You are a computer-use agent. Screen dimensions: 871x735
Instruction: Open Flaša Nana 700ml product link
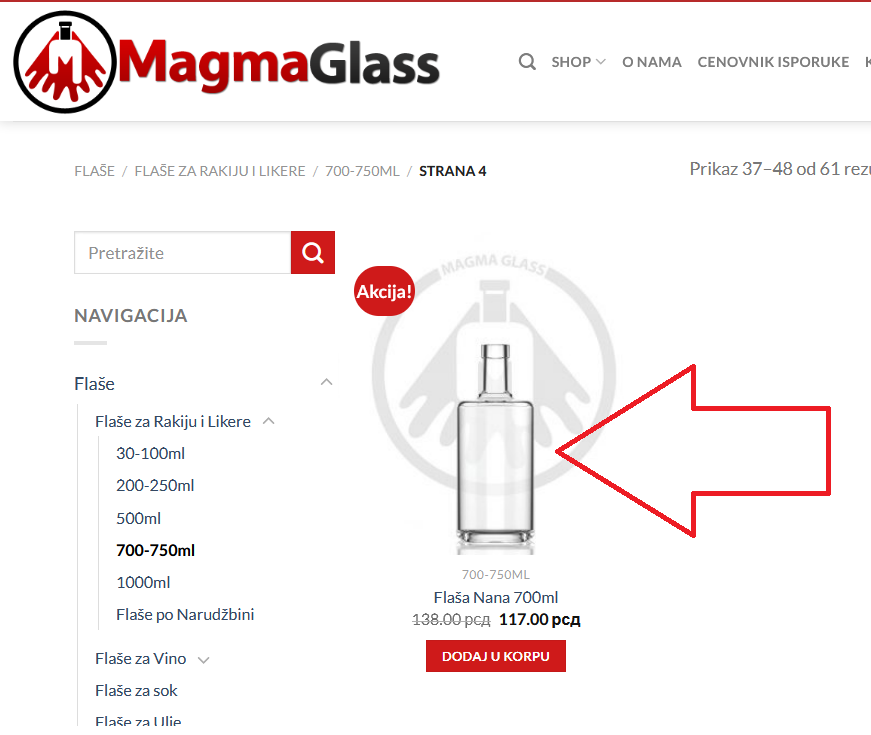point(495,597)
